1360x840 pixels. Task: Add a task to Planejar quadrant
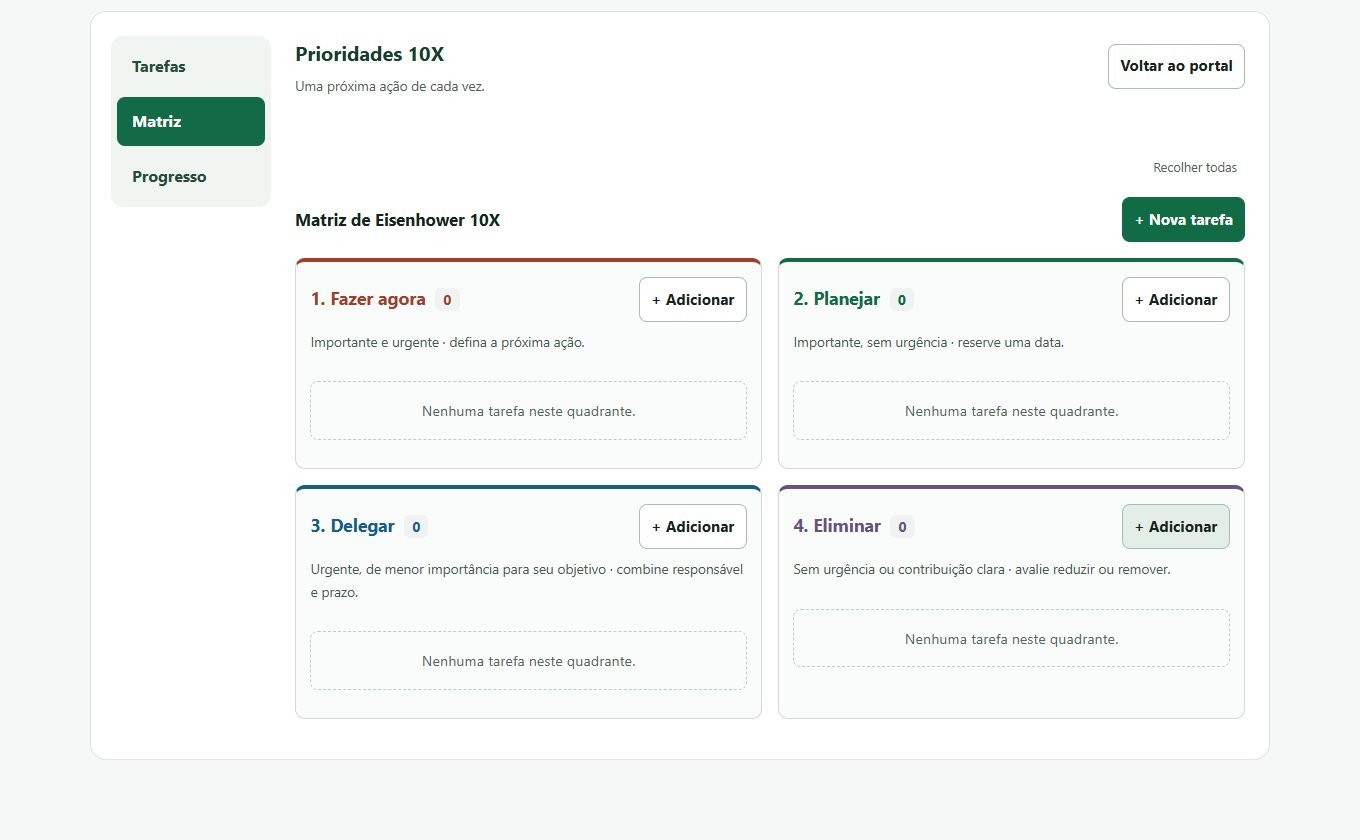tap(1176, 300)
